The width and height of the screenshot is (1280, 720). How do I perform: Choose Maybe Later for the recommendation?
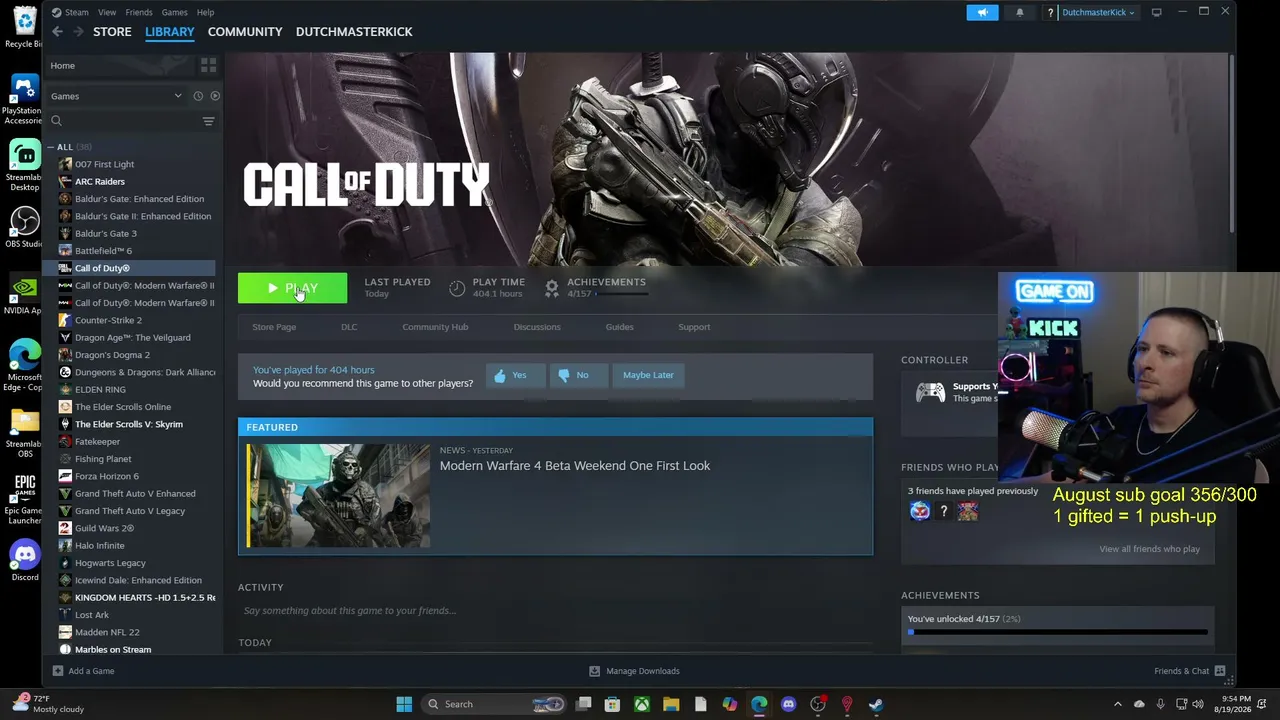coord(648,375)
